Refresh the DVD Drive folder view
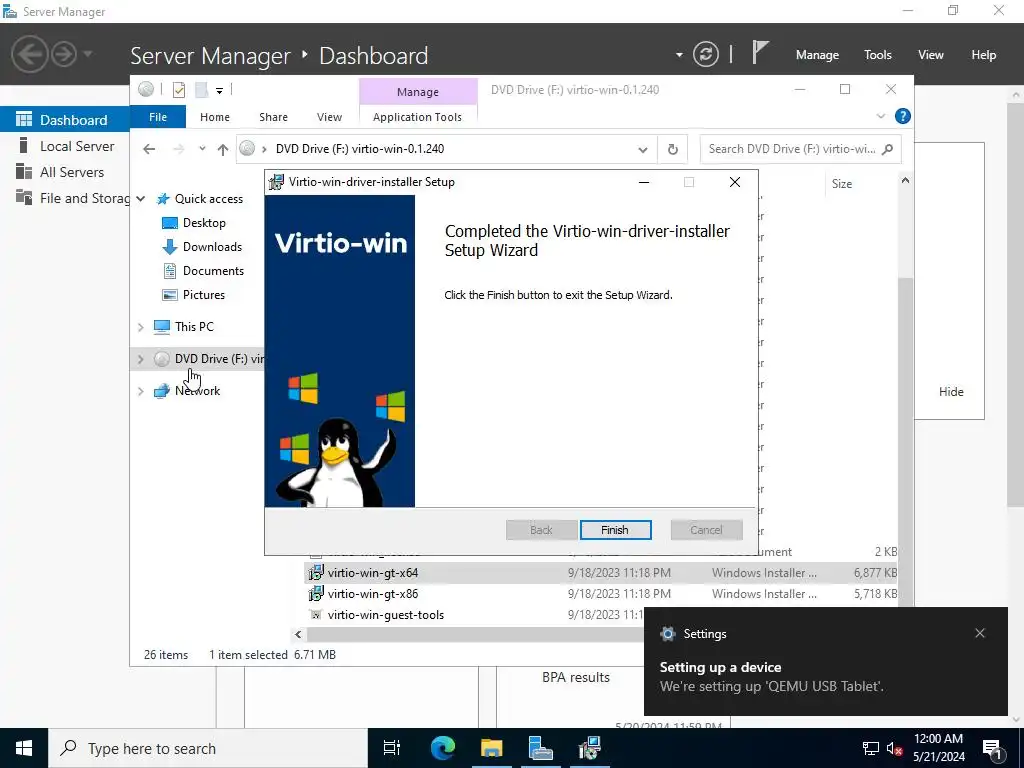1024x768 pixels. tap(673, 150)
